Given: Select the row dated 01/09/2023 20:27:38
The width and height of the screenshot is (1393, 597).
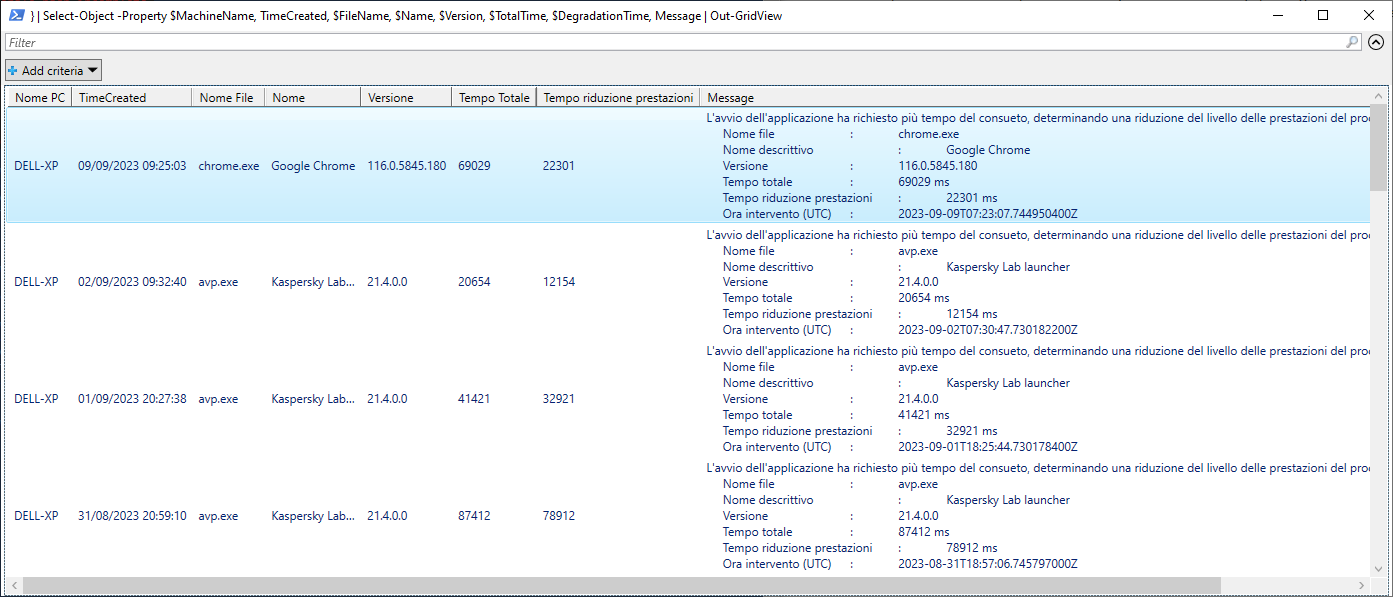Looking at the screenshot, I should (x=689, y=399).
